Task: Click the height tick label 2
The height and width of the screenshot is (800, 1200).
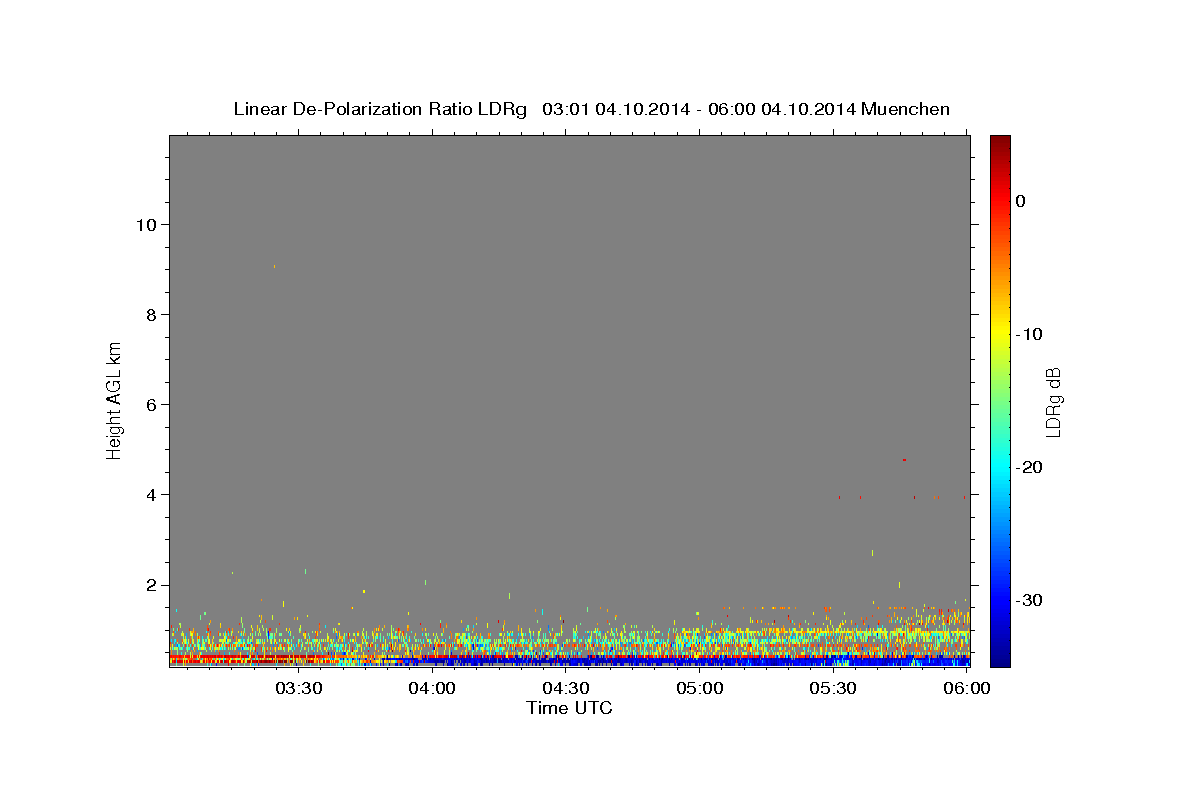Action: (x=149, y=585)
